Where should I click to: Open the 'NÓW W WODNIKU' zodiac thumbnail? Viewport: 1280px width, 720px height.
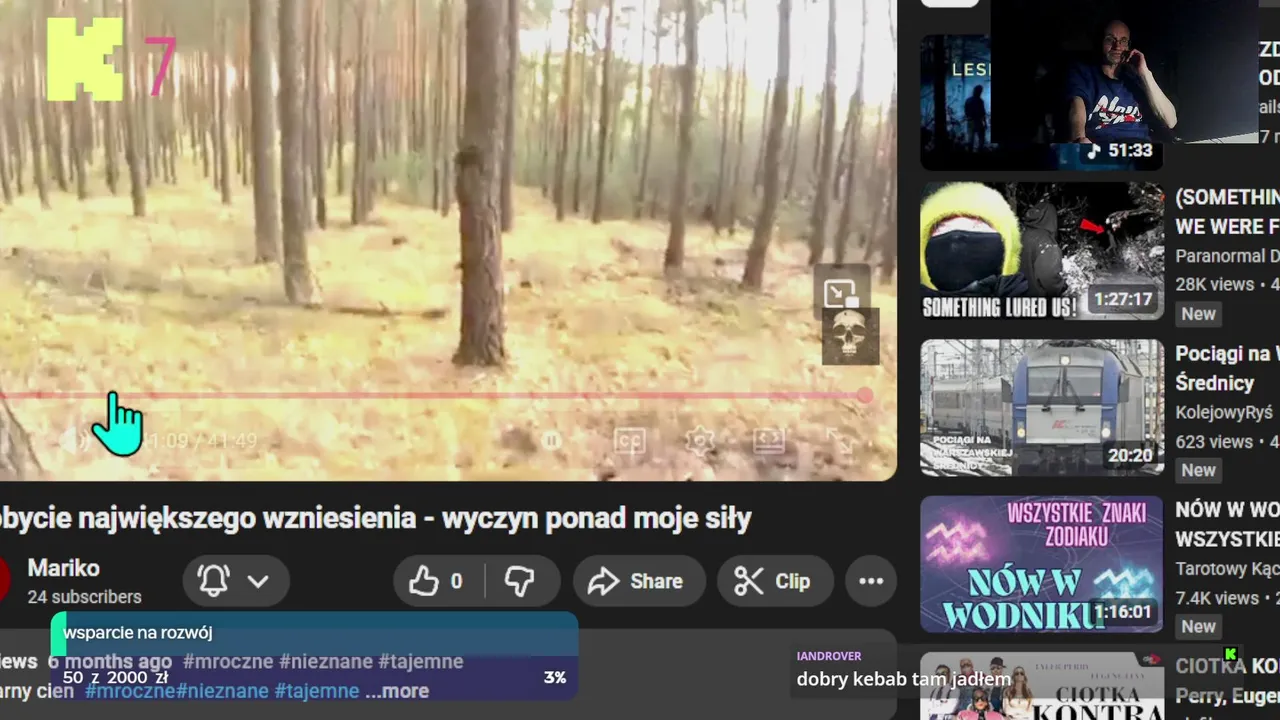(x=1042, y=564)
